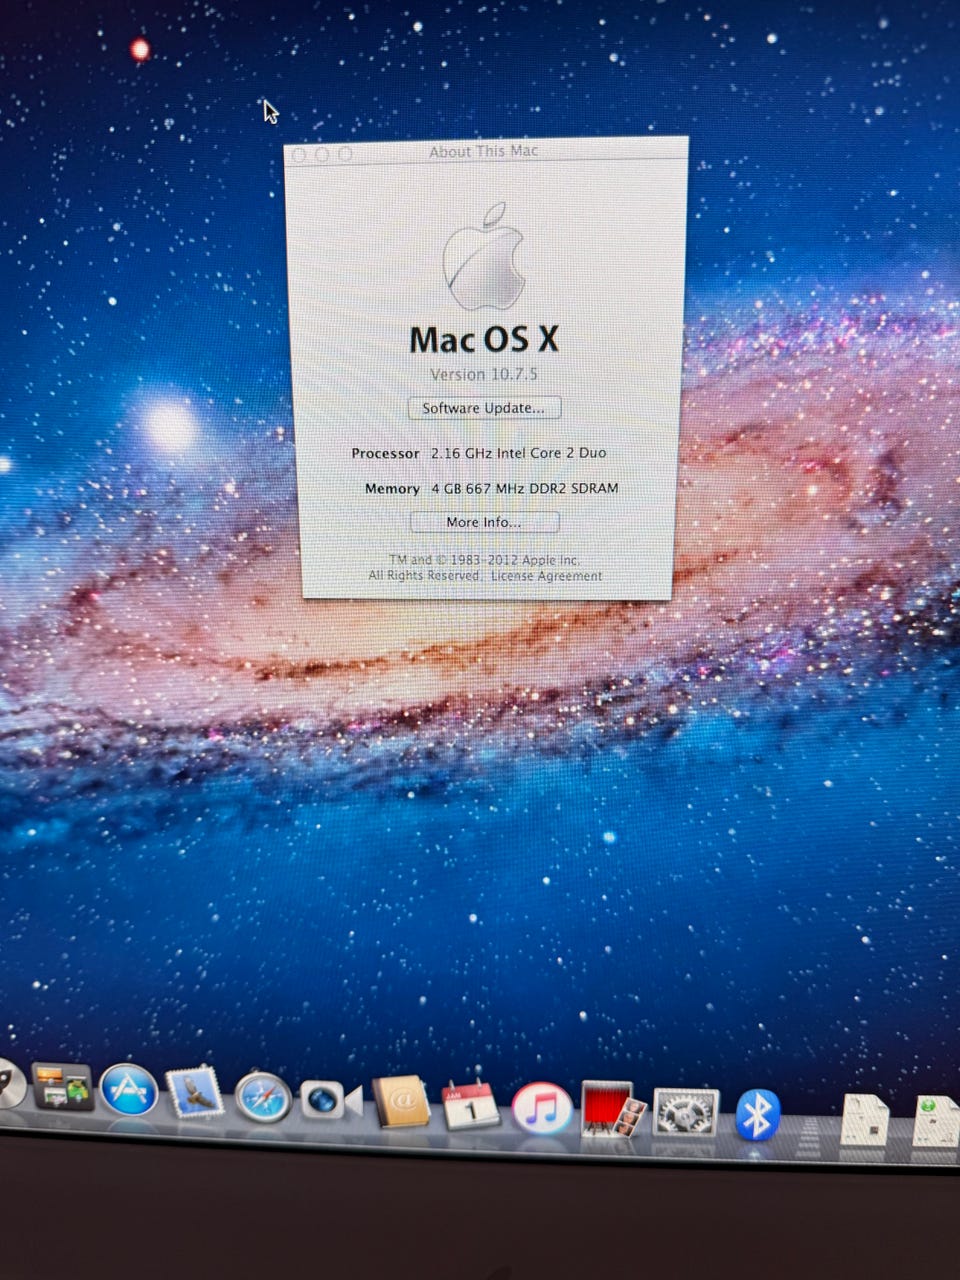Open iCal calendar icon
960x1280 pixels.
(470, 1105)
